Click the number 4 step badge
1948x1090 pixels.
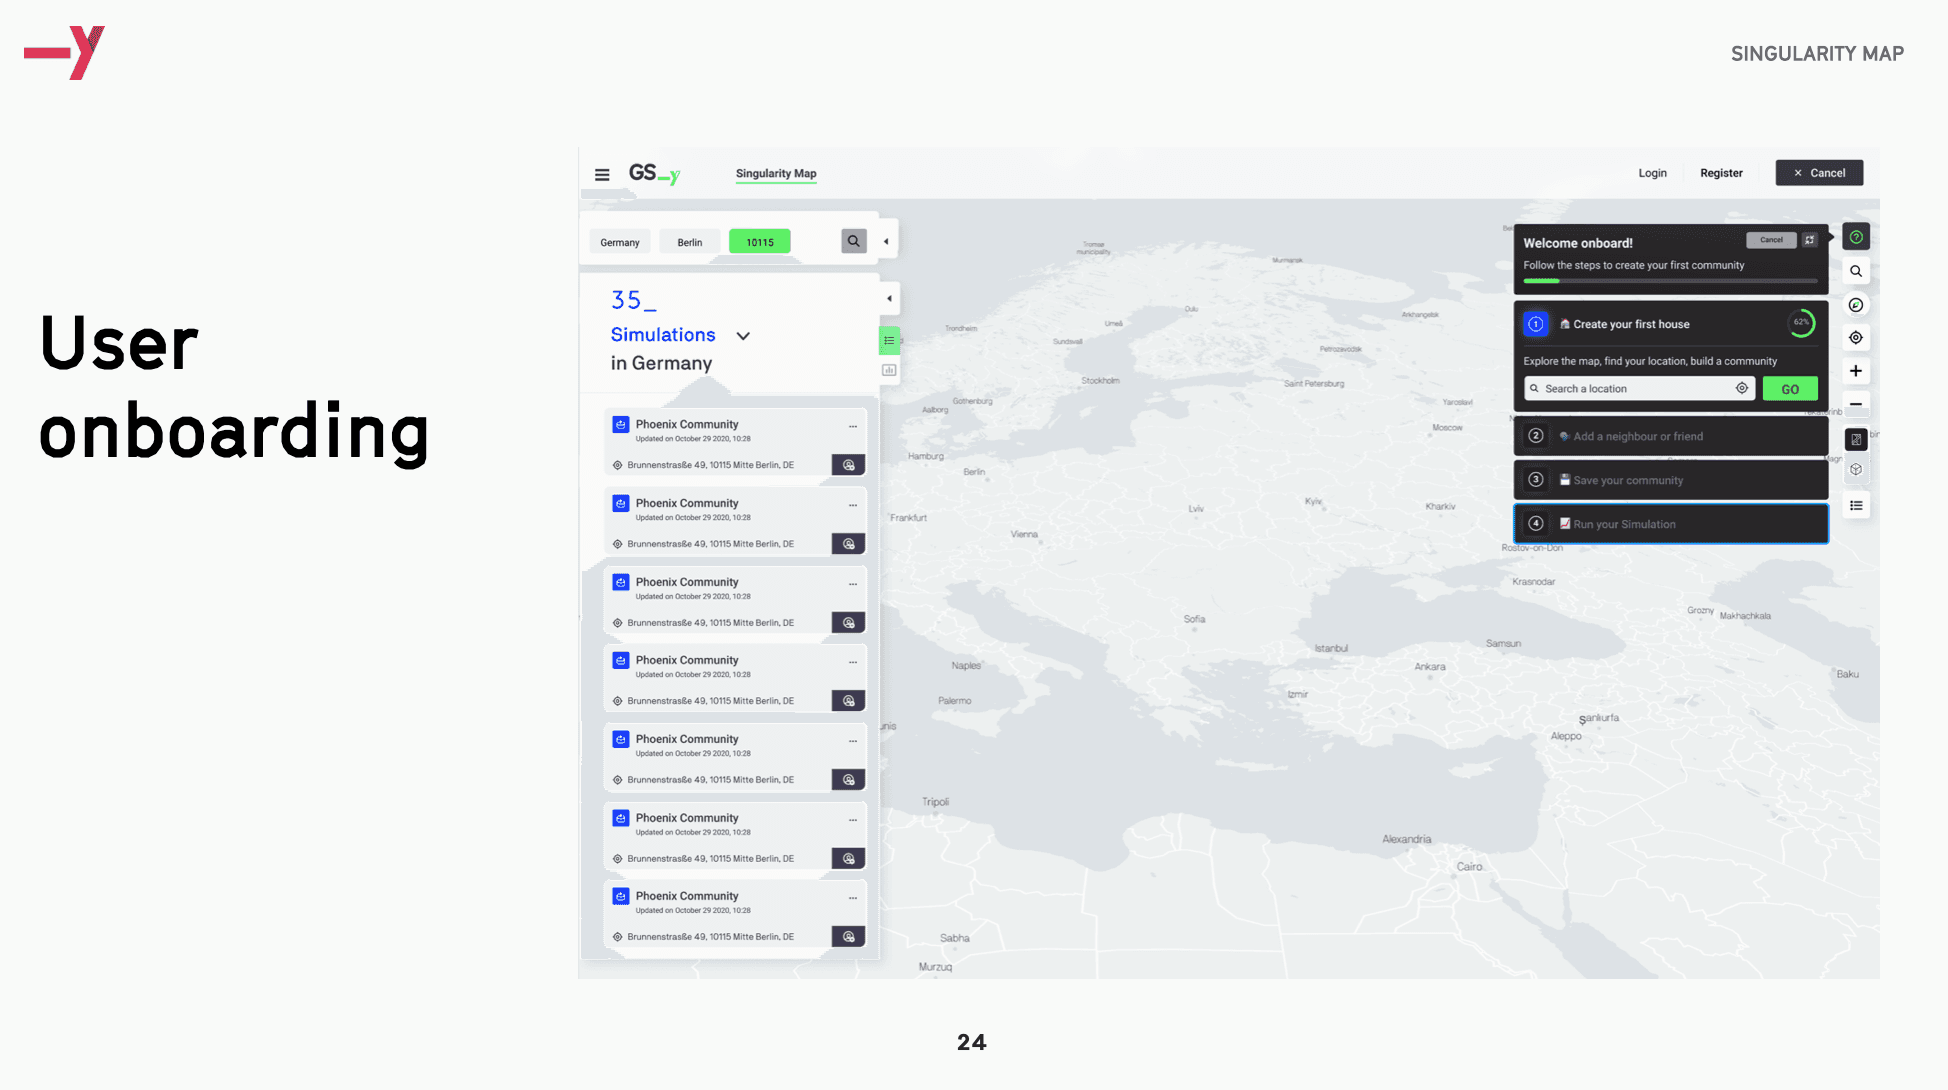1536,524
